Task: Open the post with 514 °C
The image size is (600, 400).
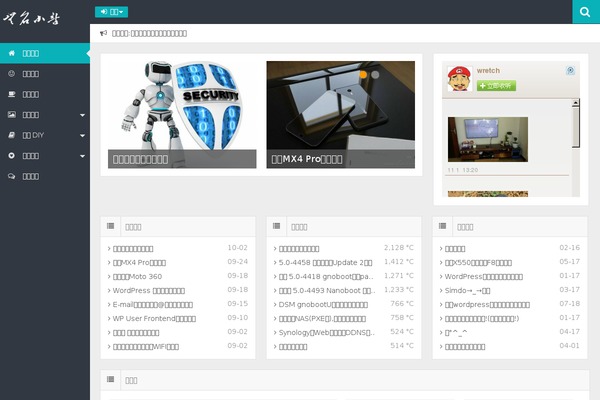Action: (x=293, y=347)
